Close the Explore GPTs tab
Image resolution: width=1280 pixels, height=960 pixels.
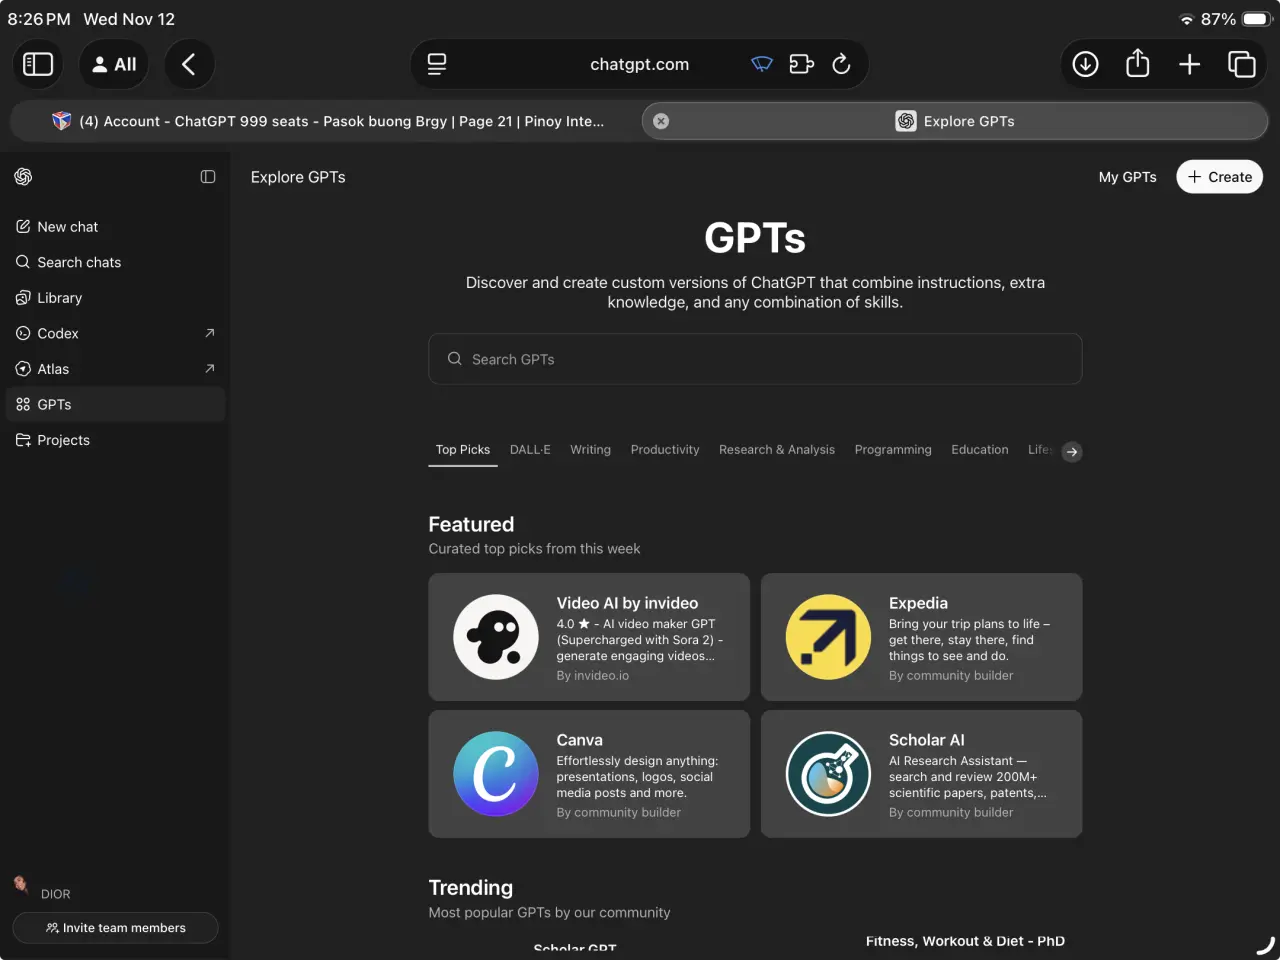(661, 121)
